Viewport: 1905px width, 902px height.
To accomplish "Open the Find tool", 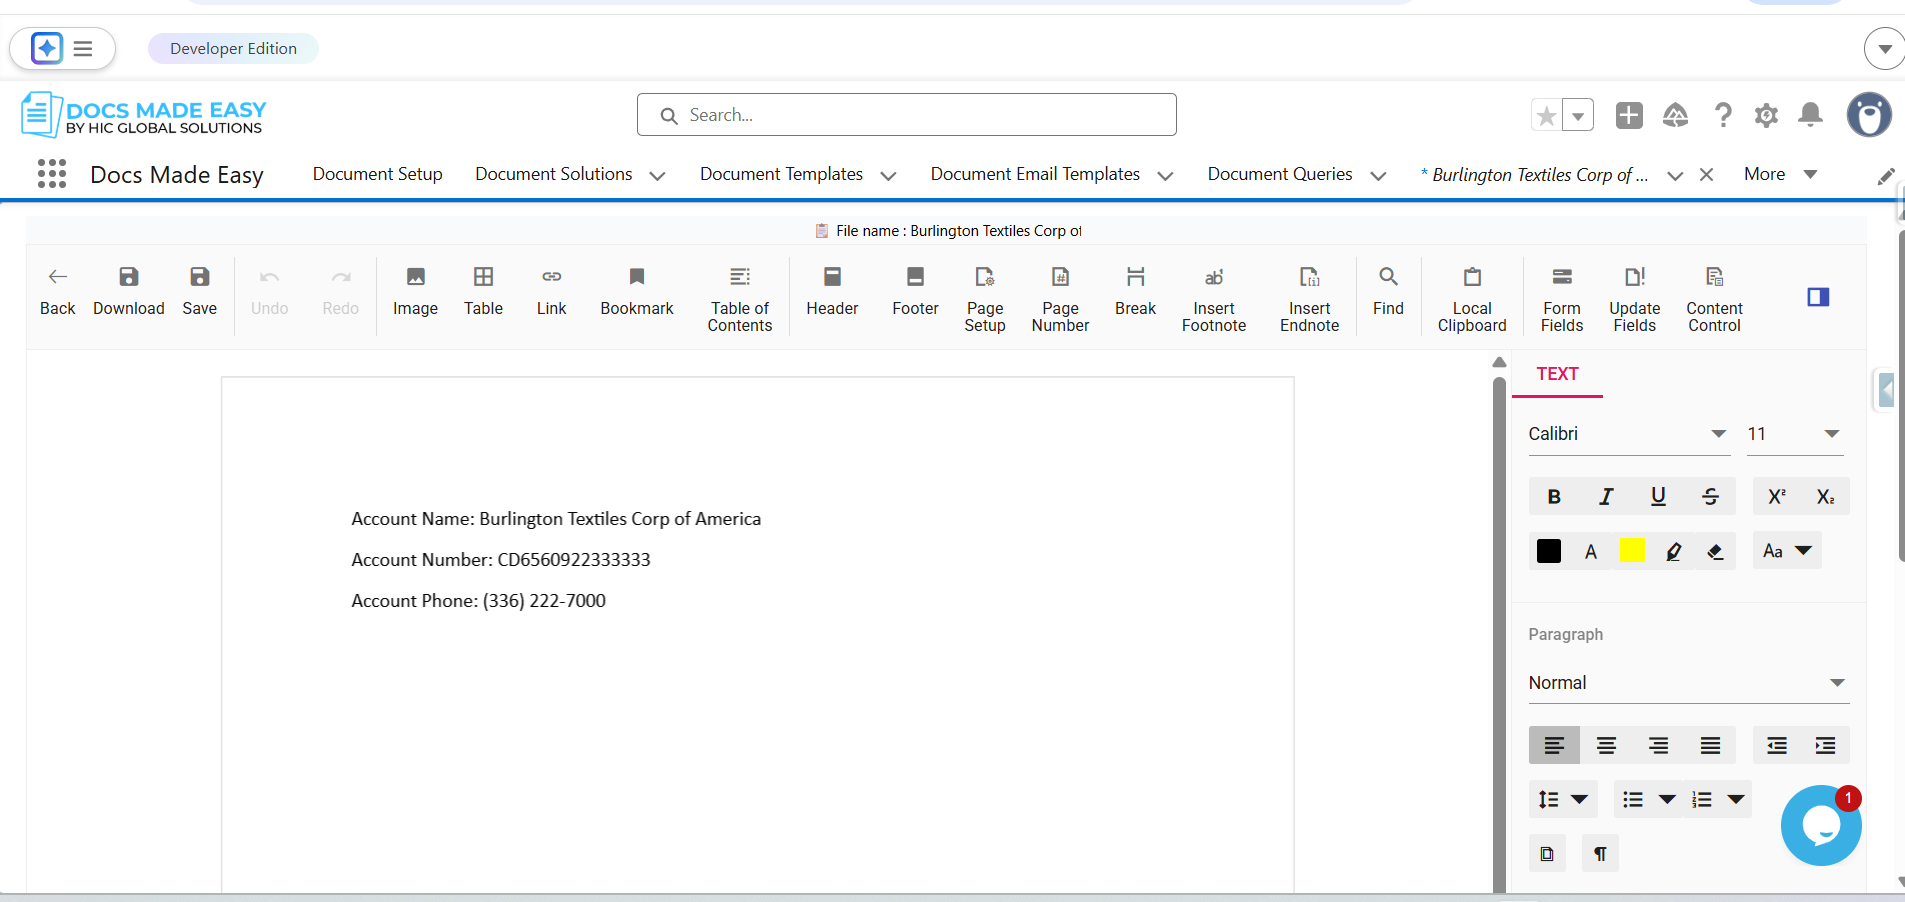I will [x=1388, y=290].
